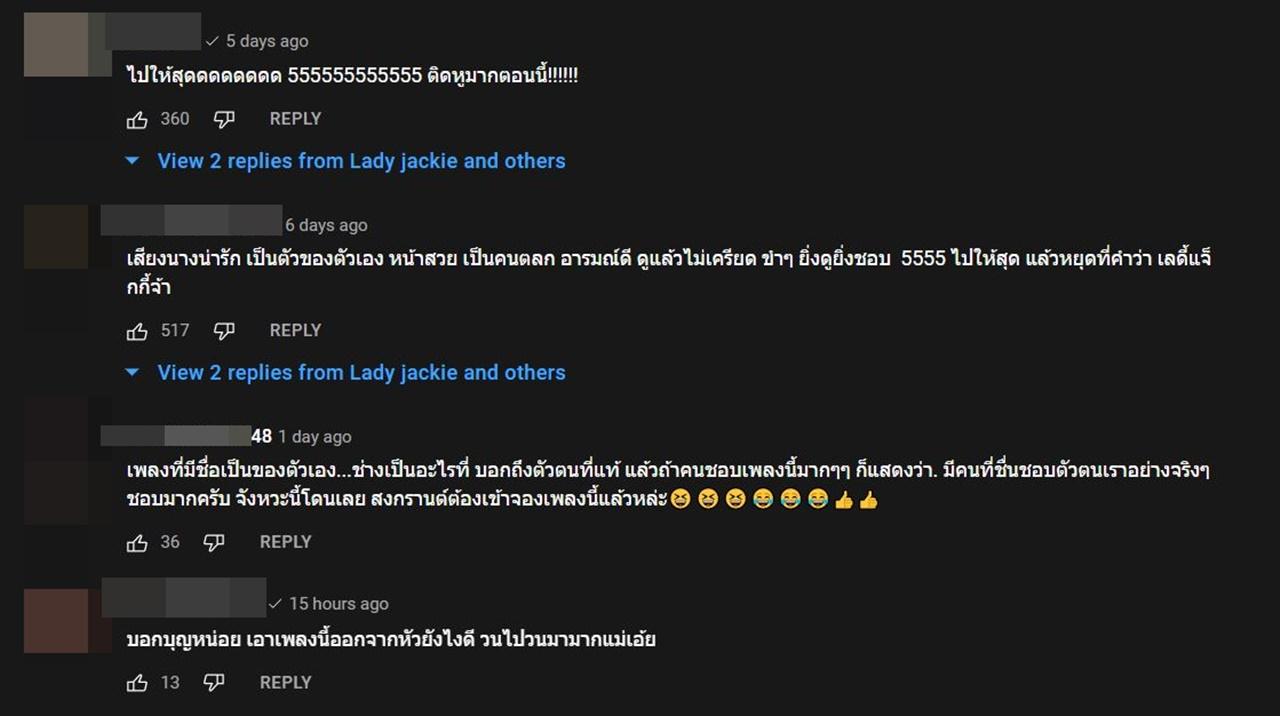Viewport: 1280px width, 716px height.
Task: Open first commenter's avatar thumbnail
Action: 57,44
